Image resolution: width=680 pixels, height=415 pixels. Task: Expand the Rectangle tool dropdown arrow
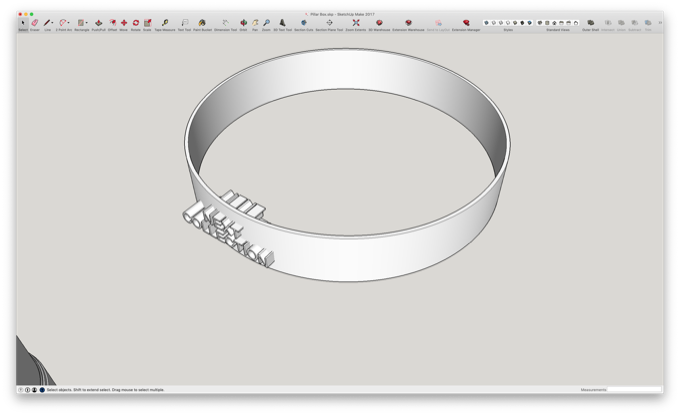[x=86, y=23]
